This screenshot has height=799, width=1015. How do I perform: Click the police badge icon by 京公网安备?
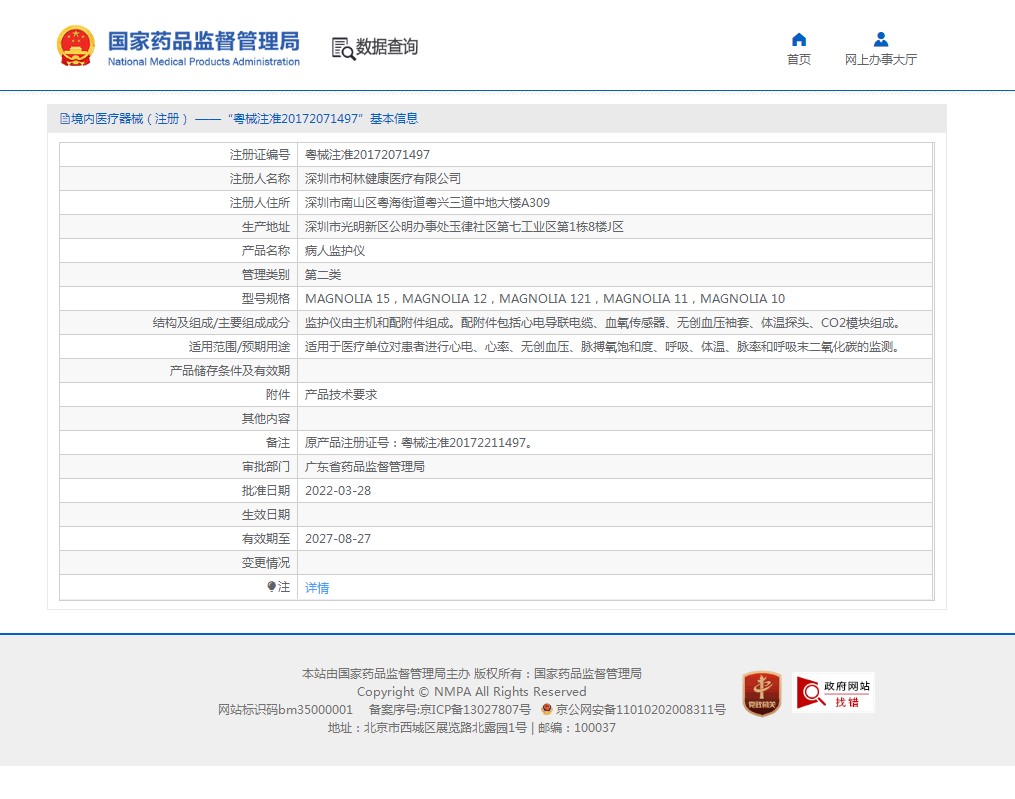click(546, 709)
